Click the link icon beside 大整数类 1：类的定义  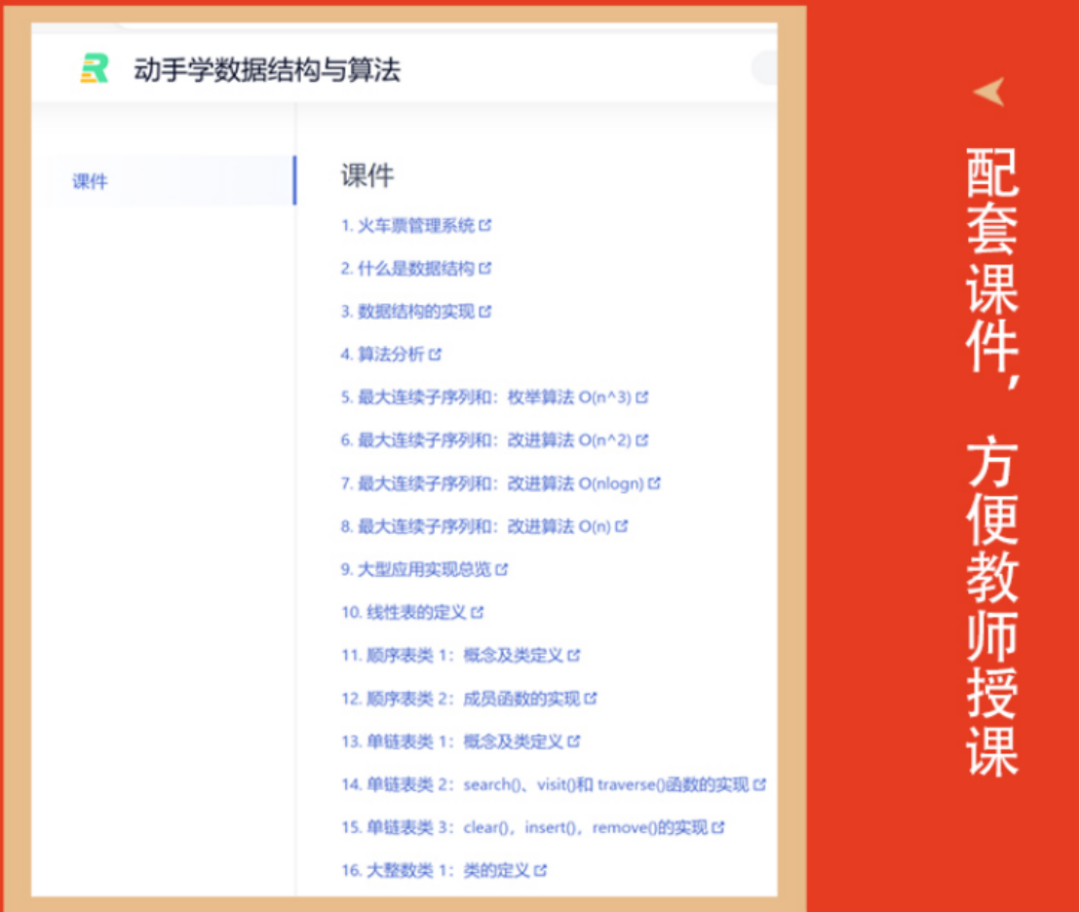(x=540, y=870)
